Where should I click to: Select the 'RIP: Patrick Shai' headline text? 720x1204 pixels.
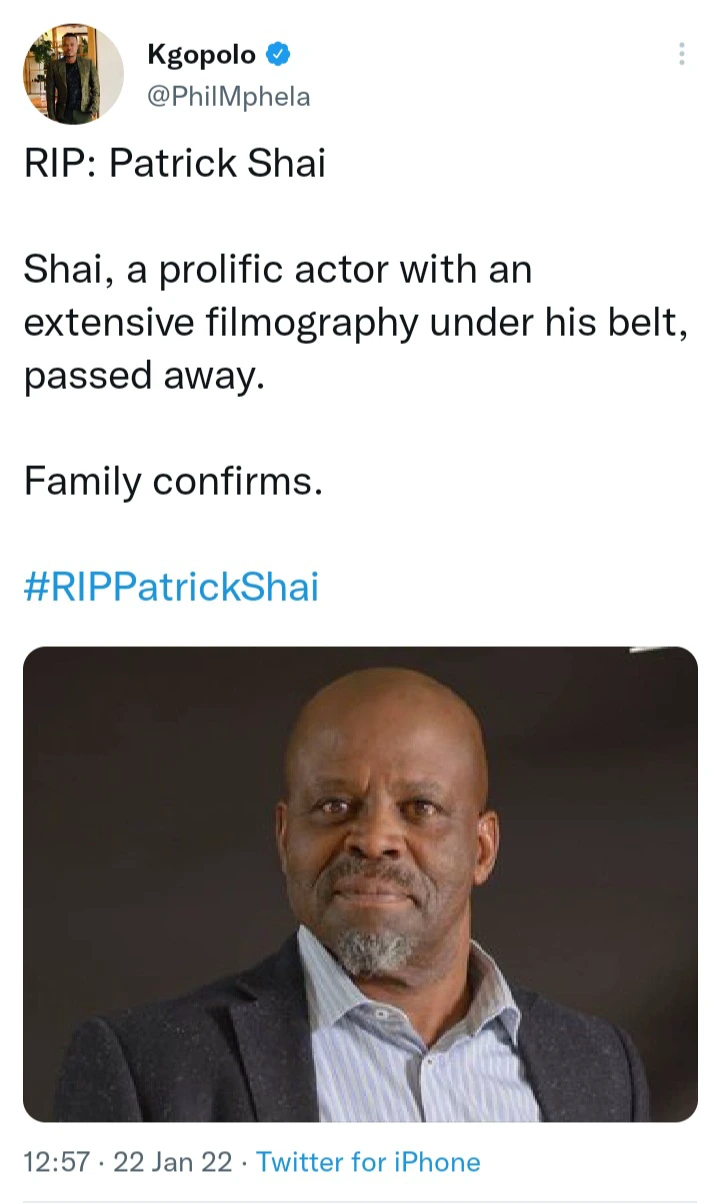tap(175, 162)
